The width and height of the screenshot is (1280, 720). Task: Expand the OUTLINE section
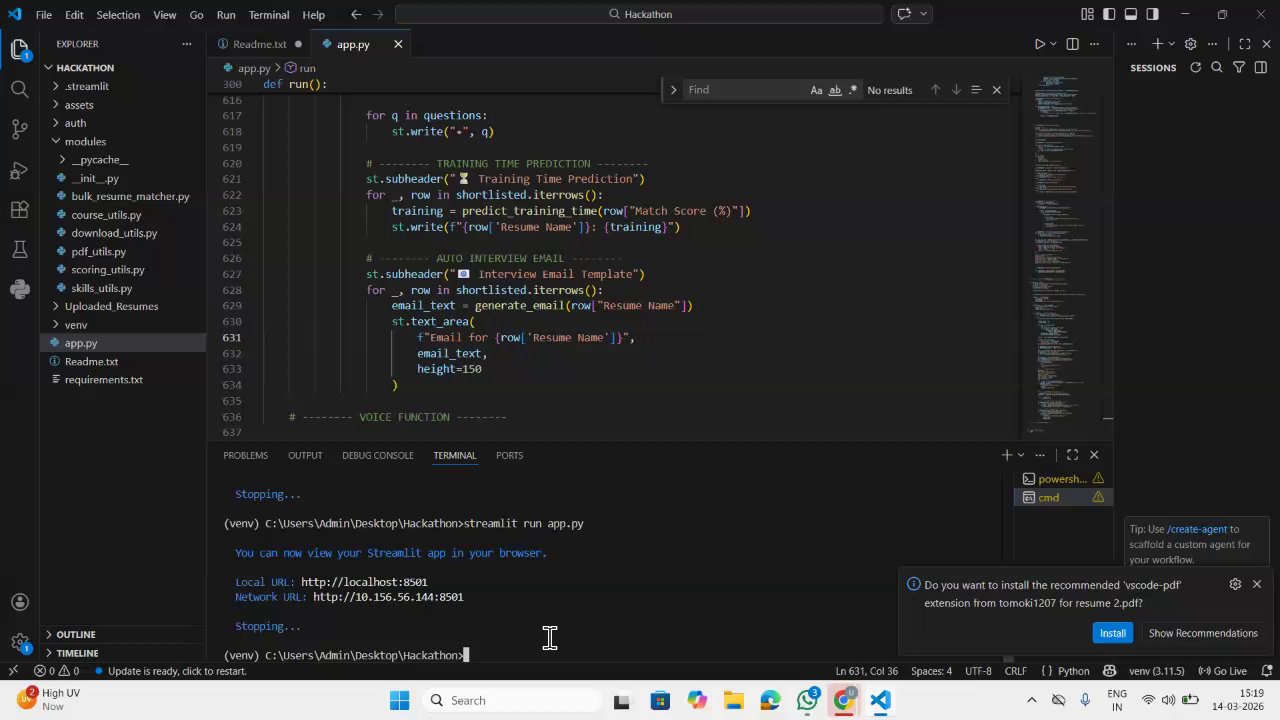tap(76, 634)
